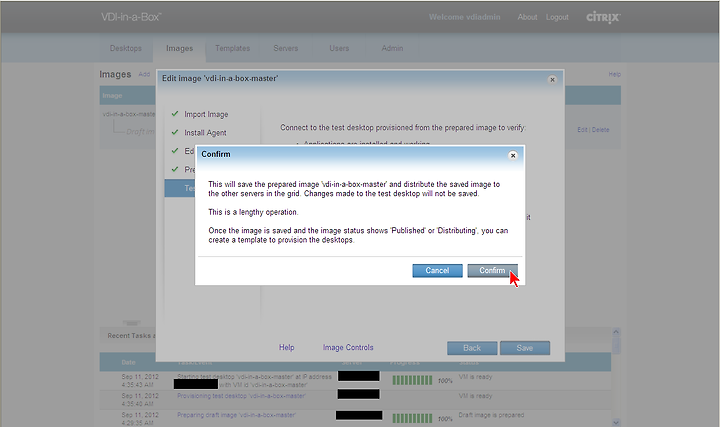Click 'Preparing draft image' task entry
The width and height of the screenshot is (720, 427).
click(x=236, y=415)
